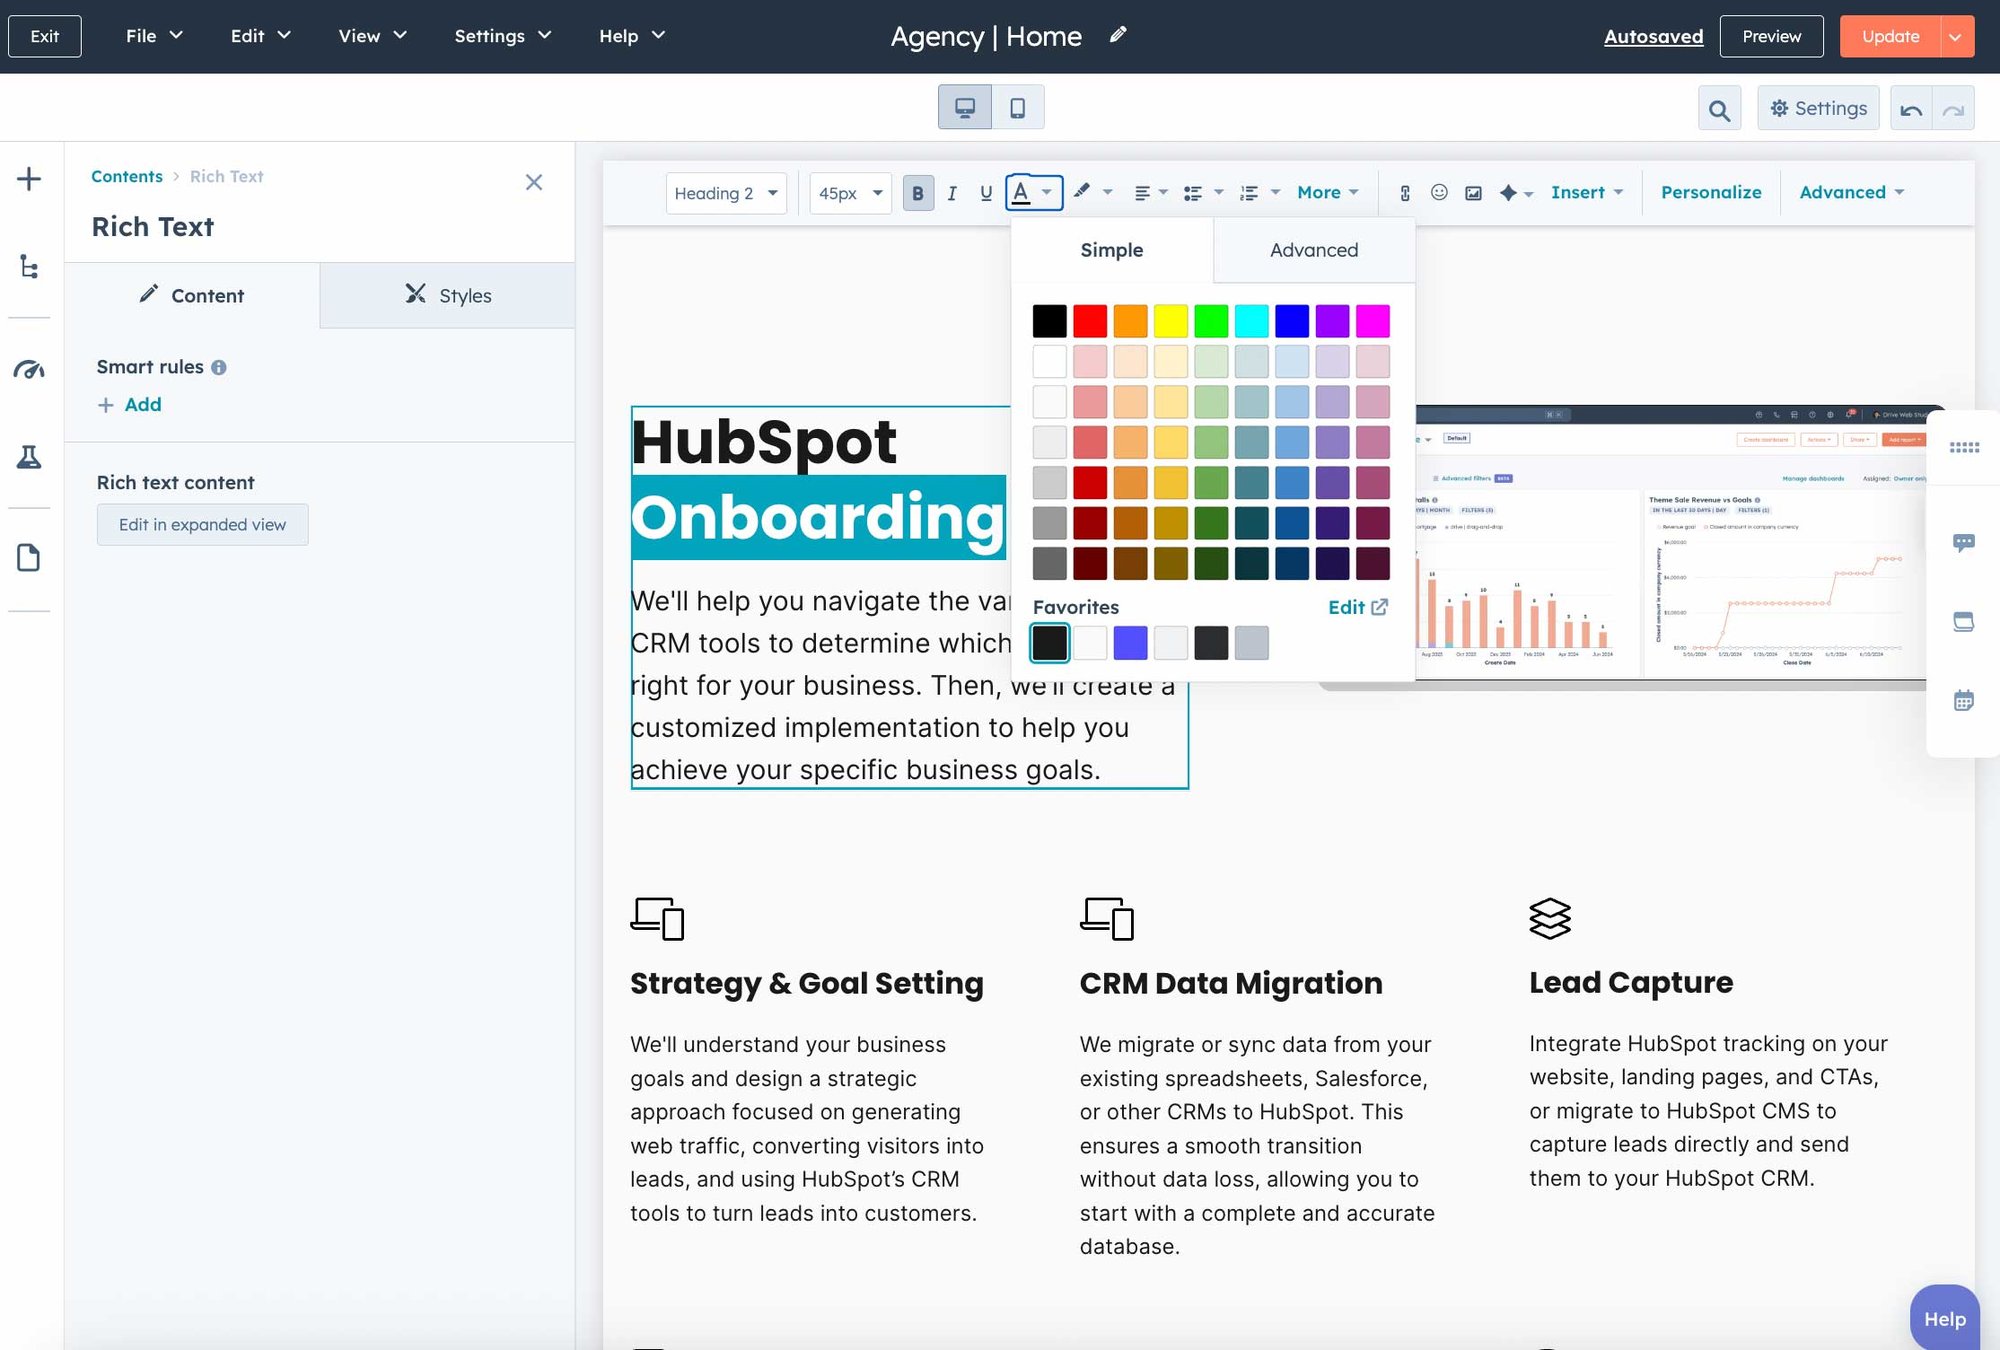The width and height of the screenshot is (2000, 1350).
Task: Pick the bright green color swatch
Action: coord(1211,321)
